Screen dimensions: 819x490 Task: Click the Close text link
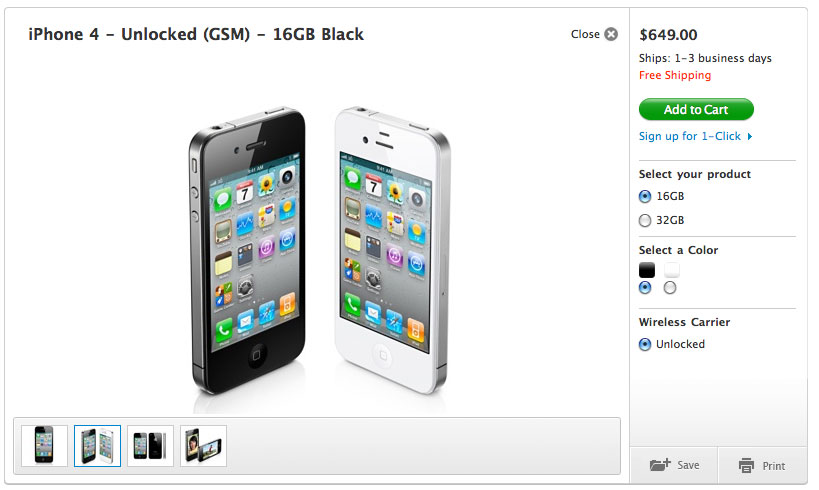[585, 34]
